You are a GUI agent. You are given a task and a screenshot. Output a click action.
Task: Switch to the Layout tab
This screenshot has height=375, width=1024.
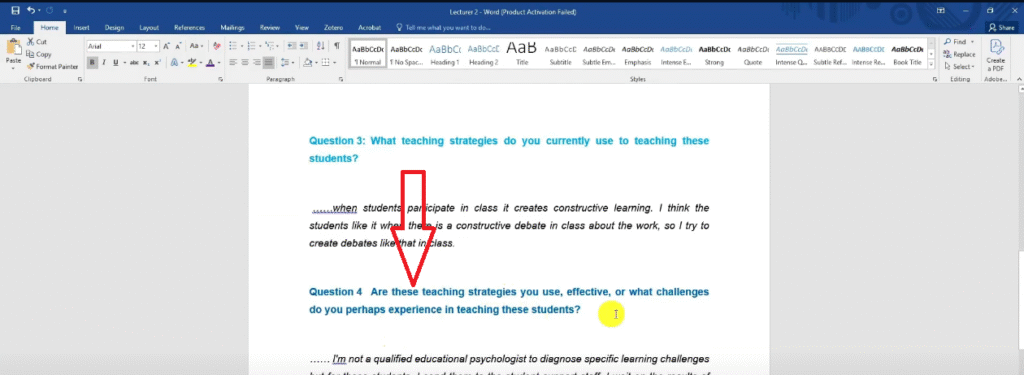tap(149, 28)
